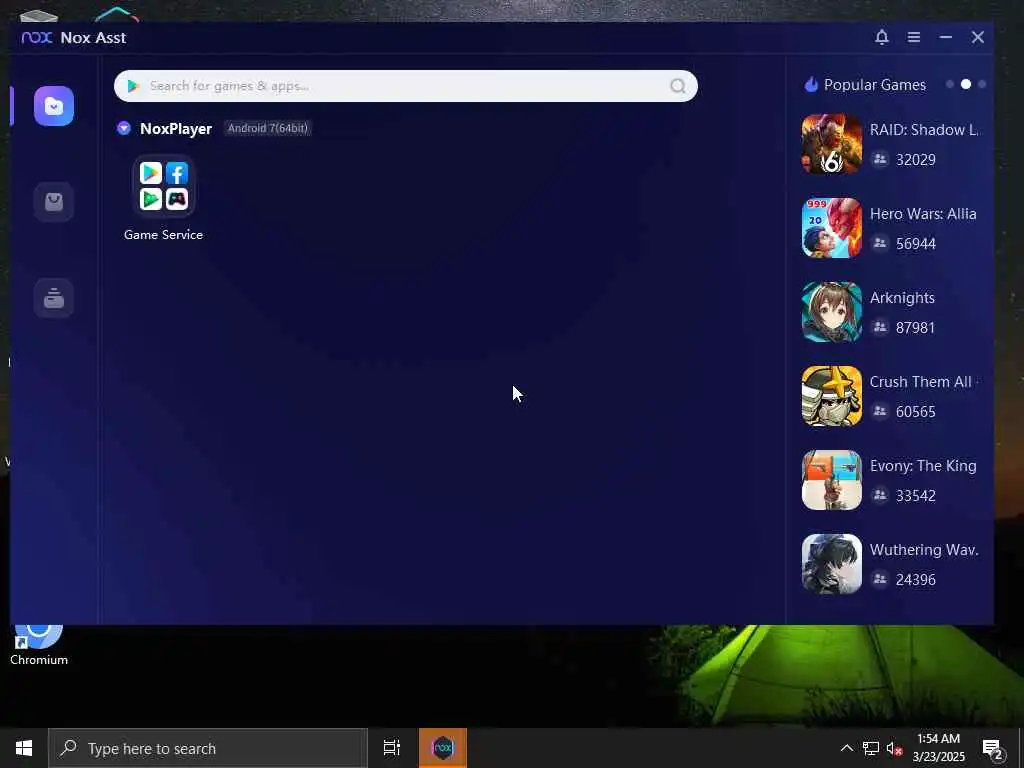
Task: Click the 56944 player count
Action: pyautogui.click(x=916, y=244)
